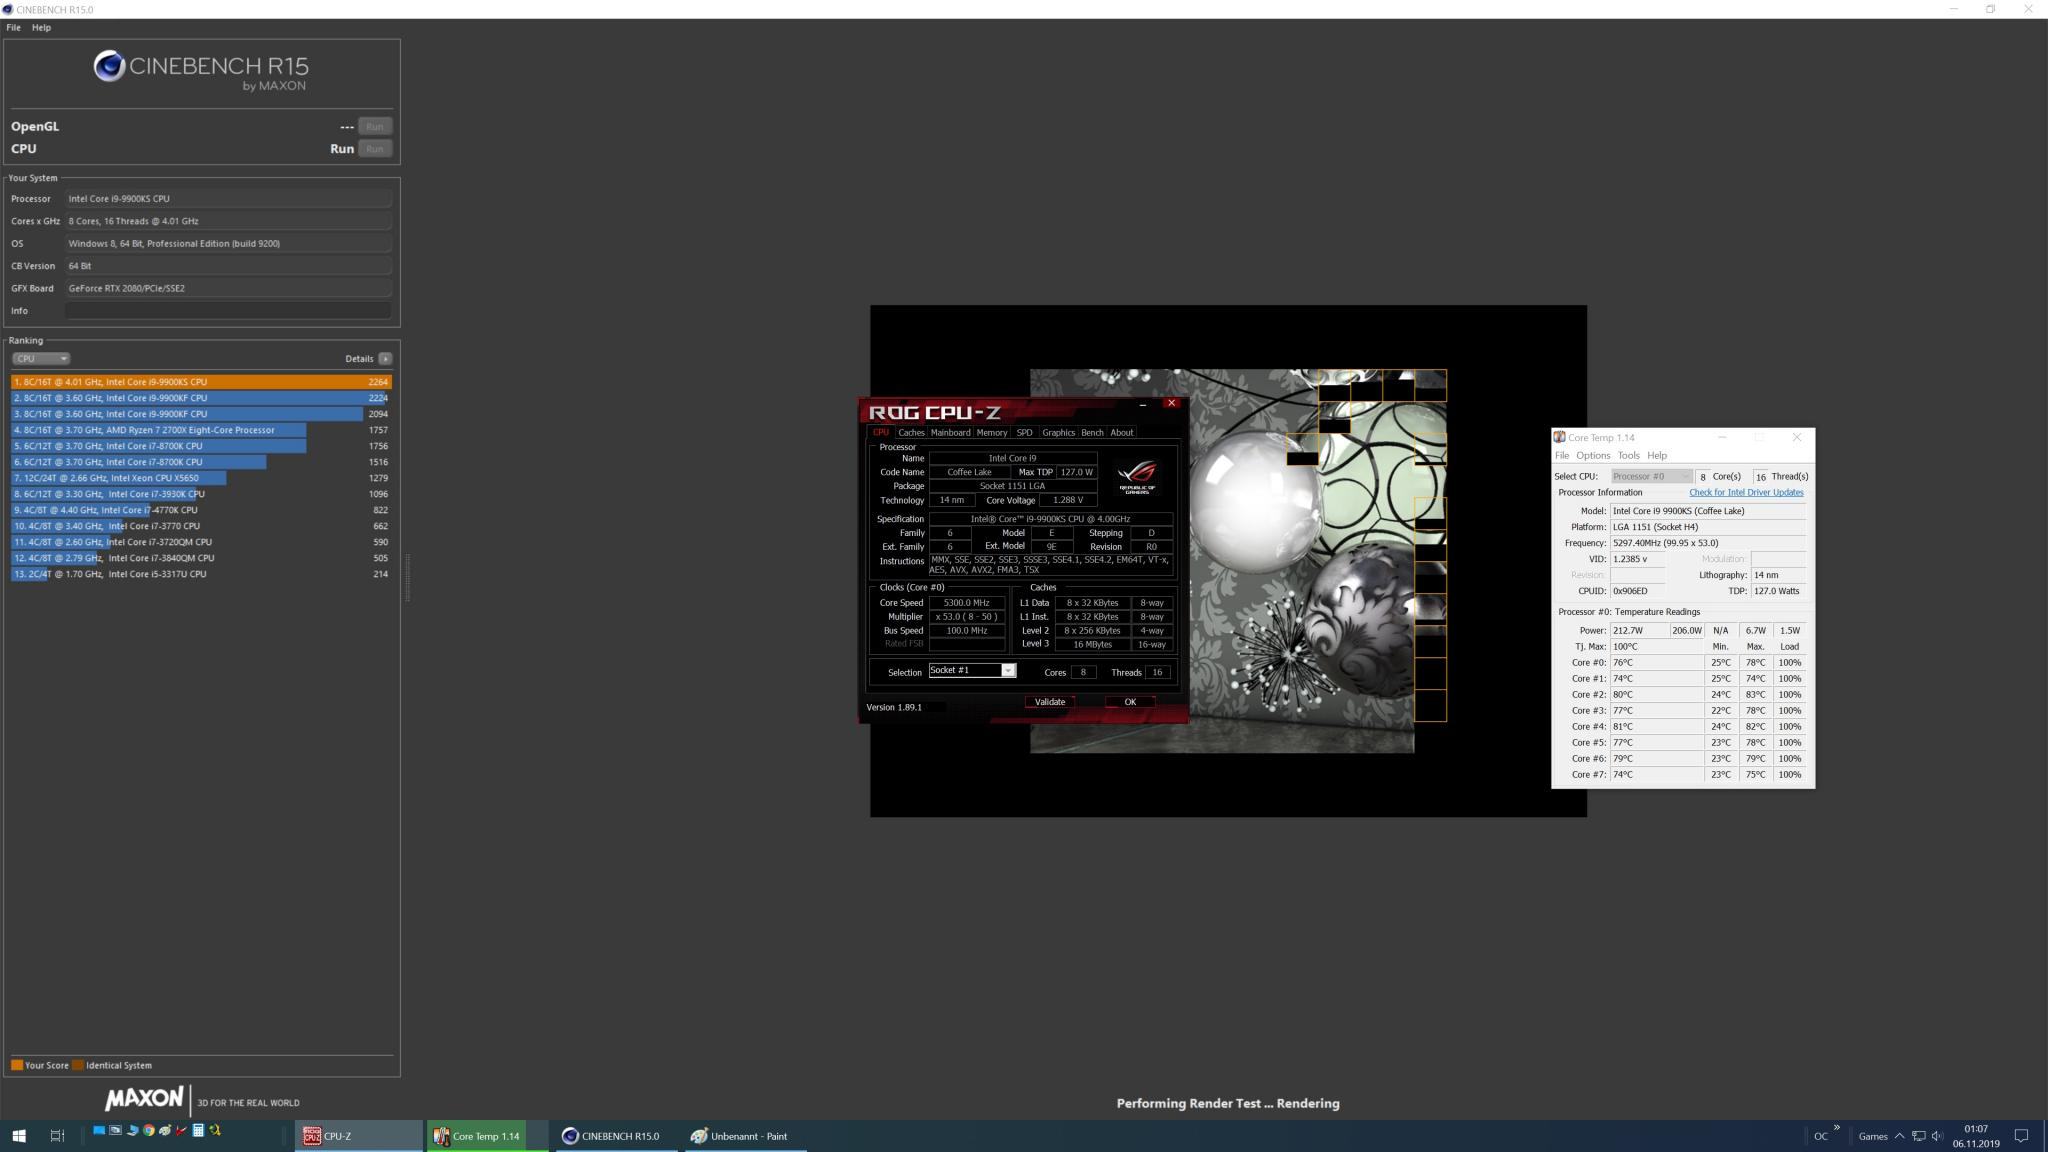
Task: Select ranking row 1 i9-9900KS score 2264
Action: 201,382
